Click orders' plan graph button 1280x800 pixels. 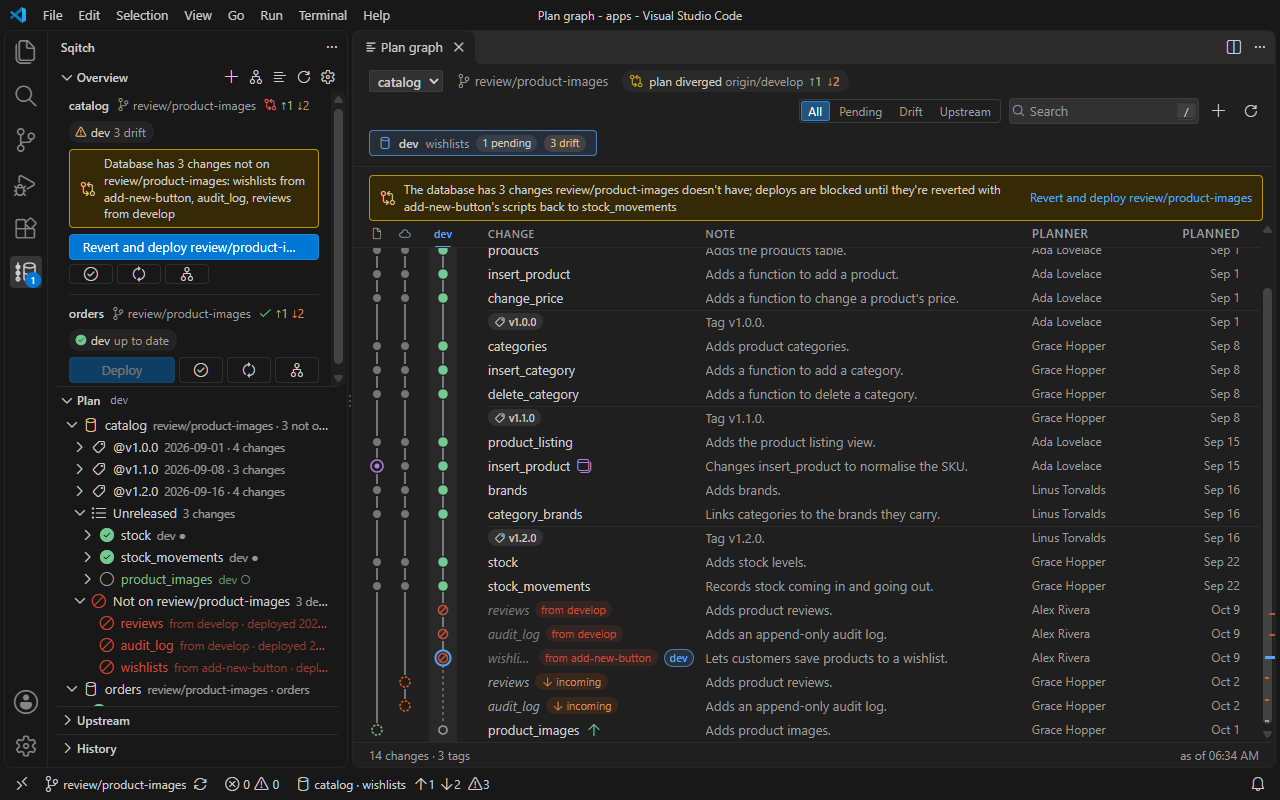(x=297, y=370)
